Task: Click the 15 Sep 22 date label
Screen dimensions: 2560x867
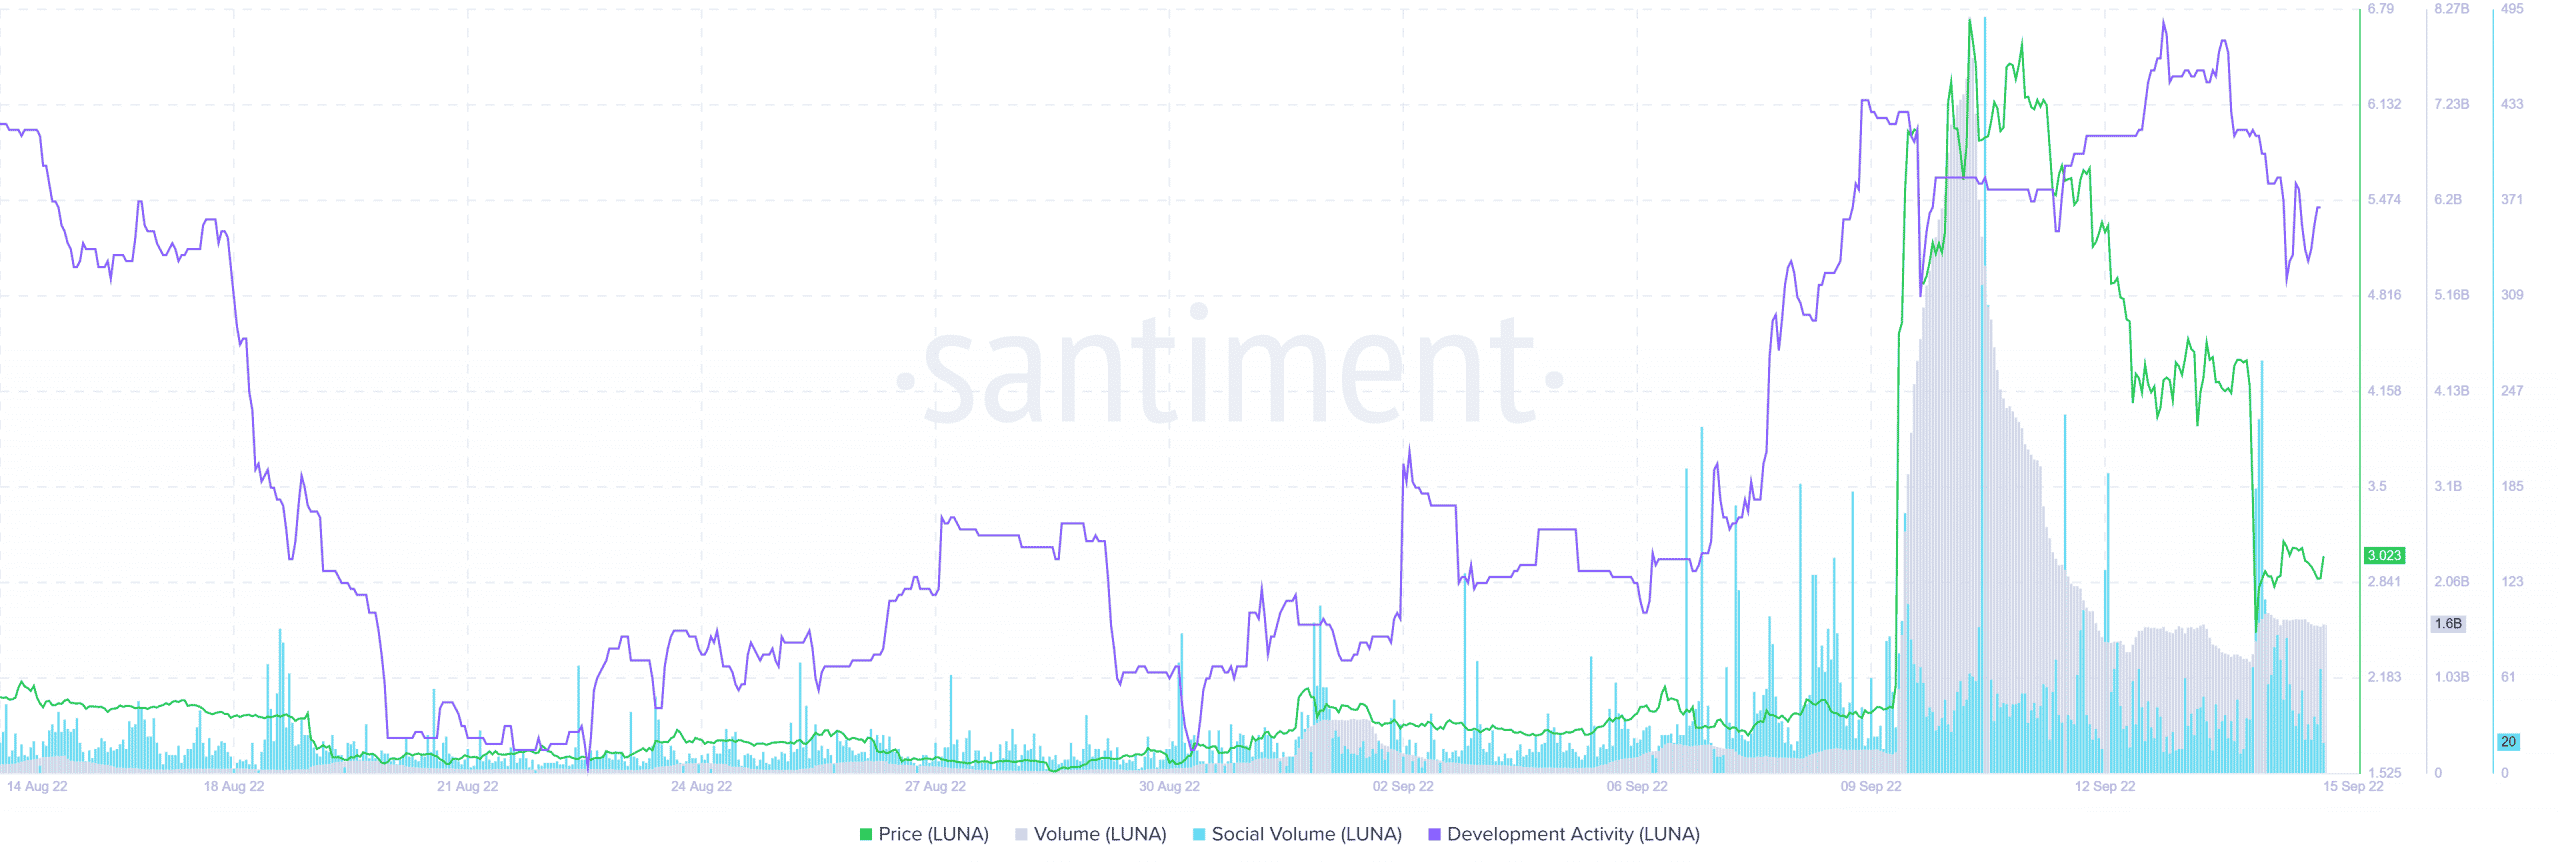Action: tap(2353, 786)
